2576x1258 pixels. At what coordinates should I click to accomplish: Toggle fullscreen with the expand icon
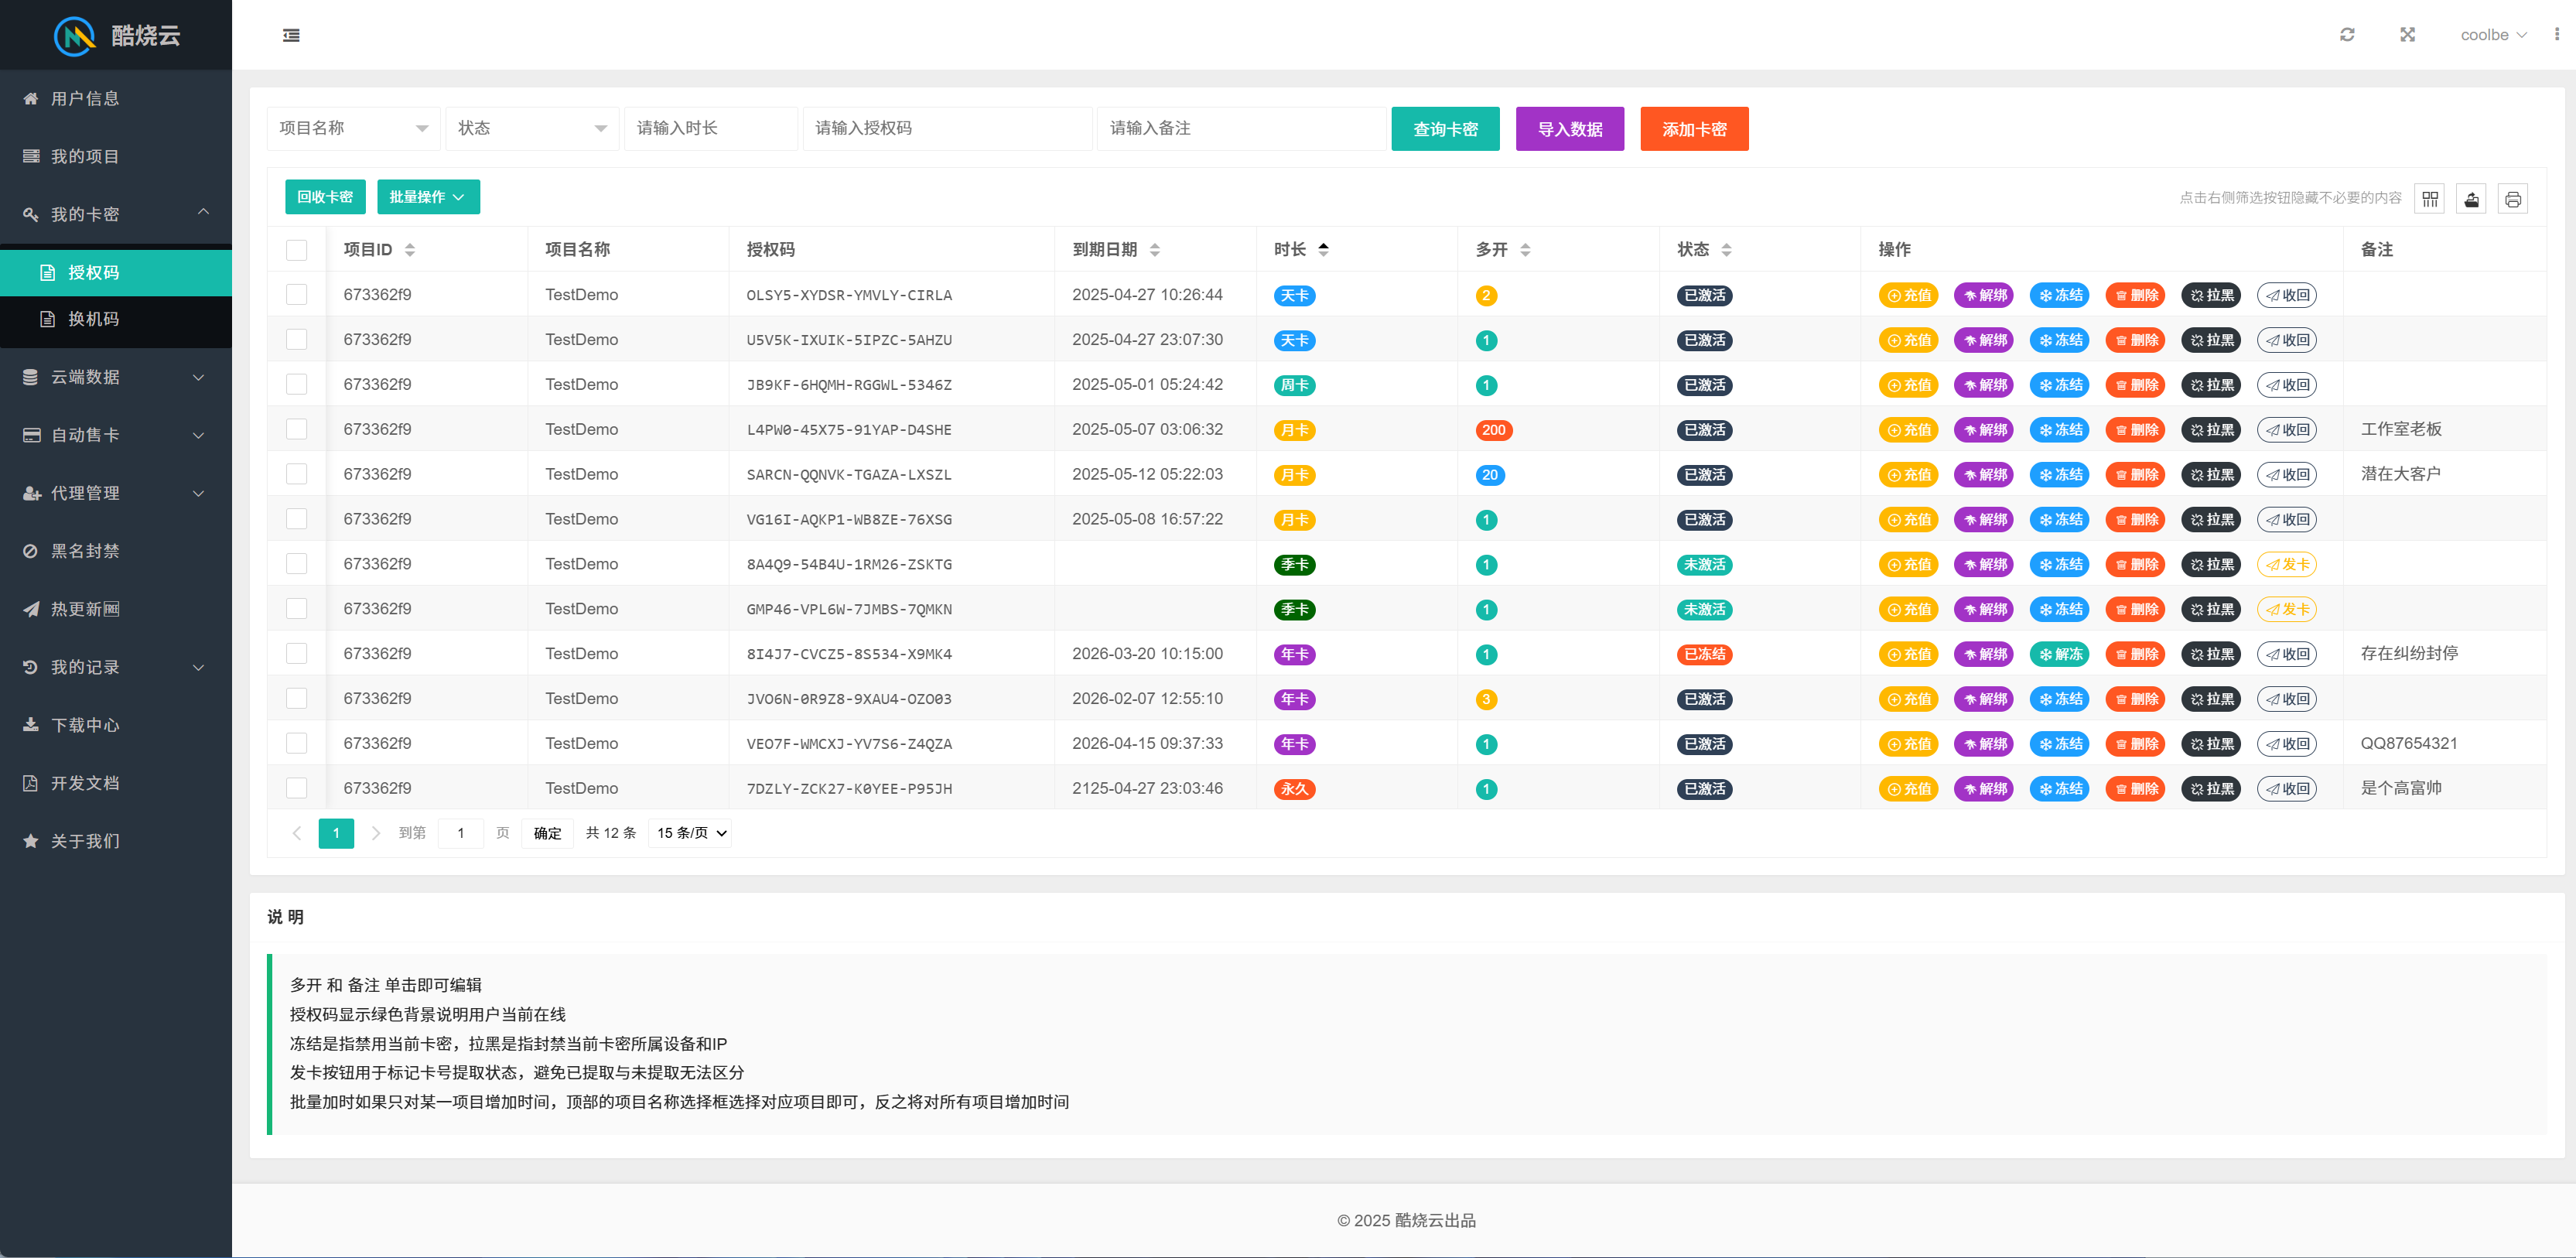(x=2407, y=35)
